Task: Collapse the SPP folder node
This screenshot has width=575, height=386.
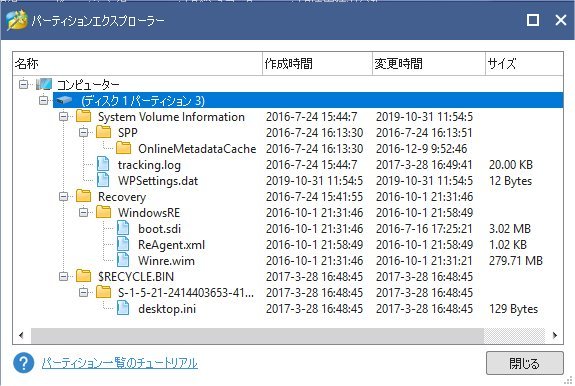Action: [x=84, y=132]
